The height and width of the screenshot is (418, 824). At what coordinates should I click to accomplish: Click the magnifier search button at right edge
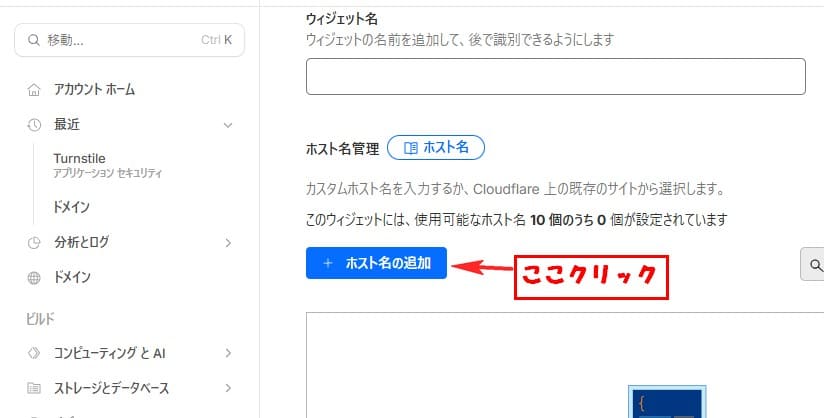click(x=813, y=264)
